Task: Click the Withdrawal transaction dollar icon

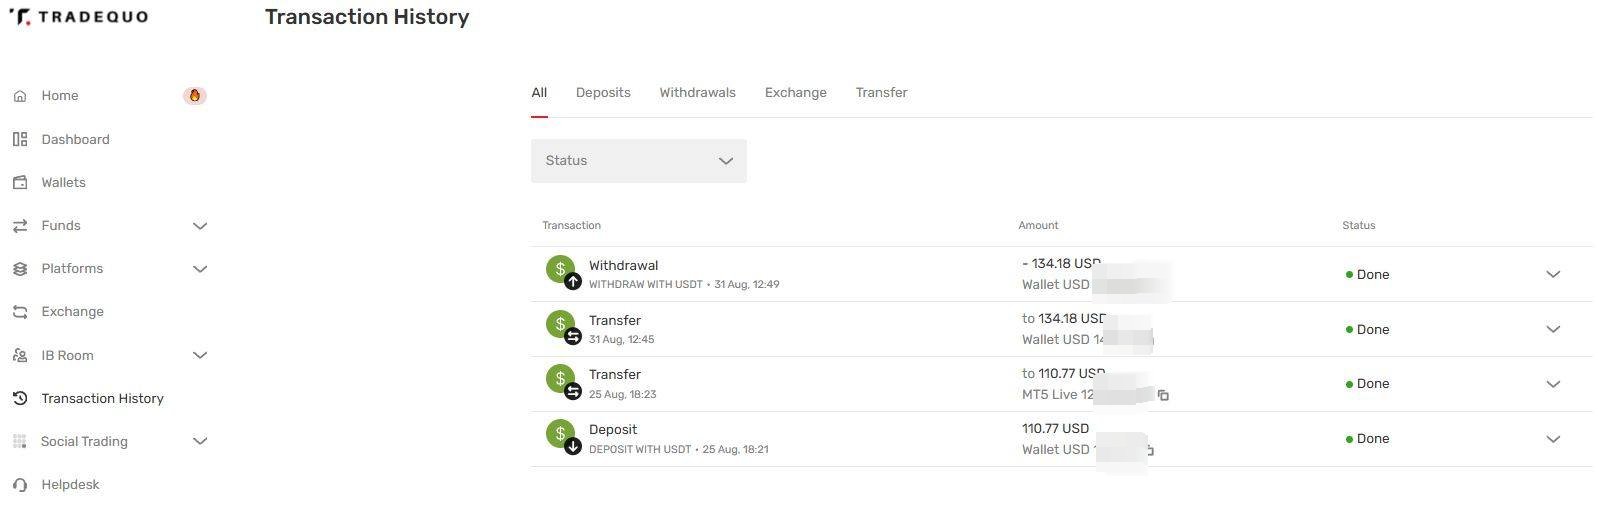Action: tap(563, 271)
